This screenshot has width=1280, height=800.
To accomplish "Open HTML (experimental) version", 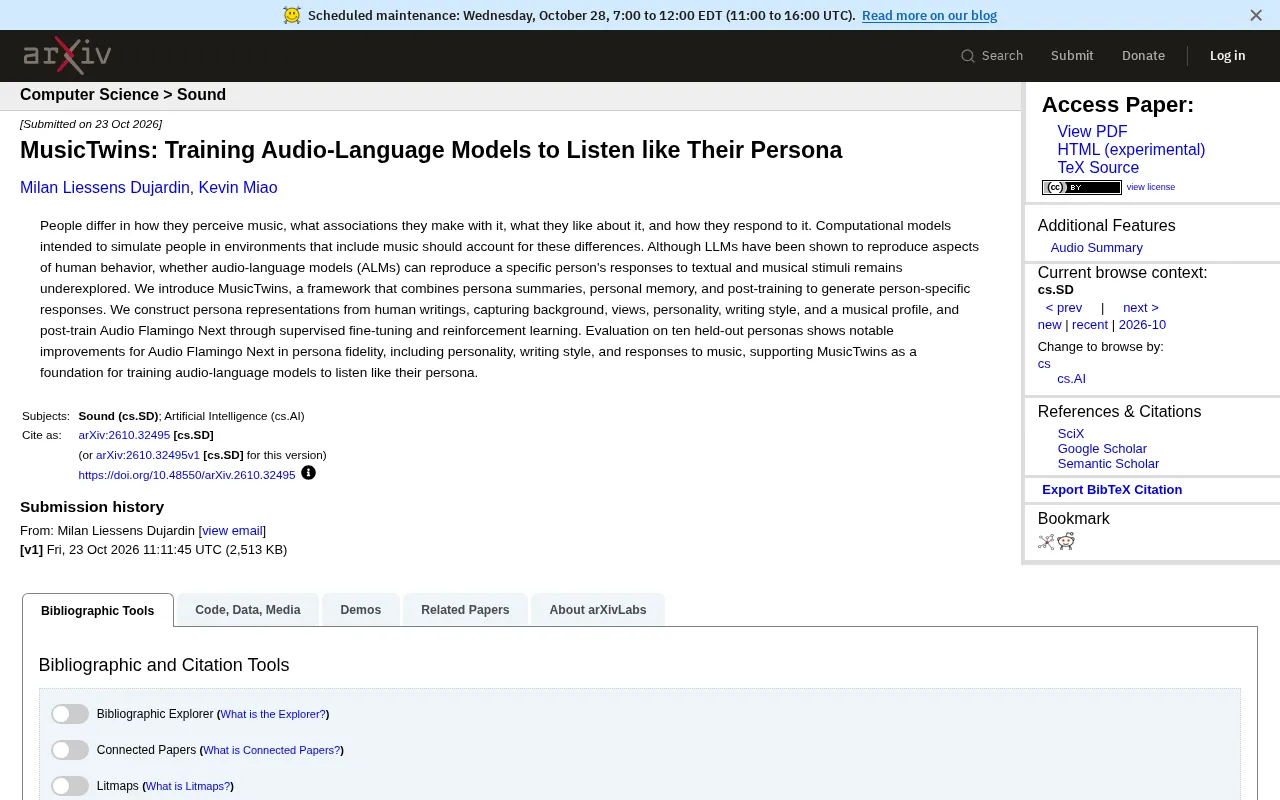I will pos(1131,150).
